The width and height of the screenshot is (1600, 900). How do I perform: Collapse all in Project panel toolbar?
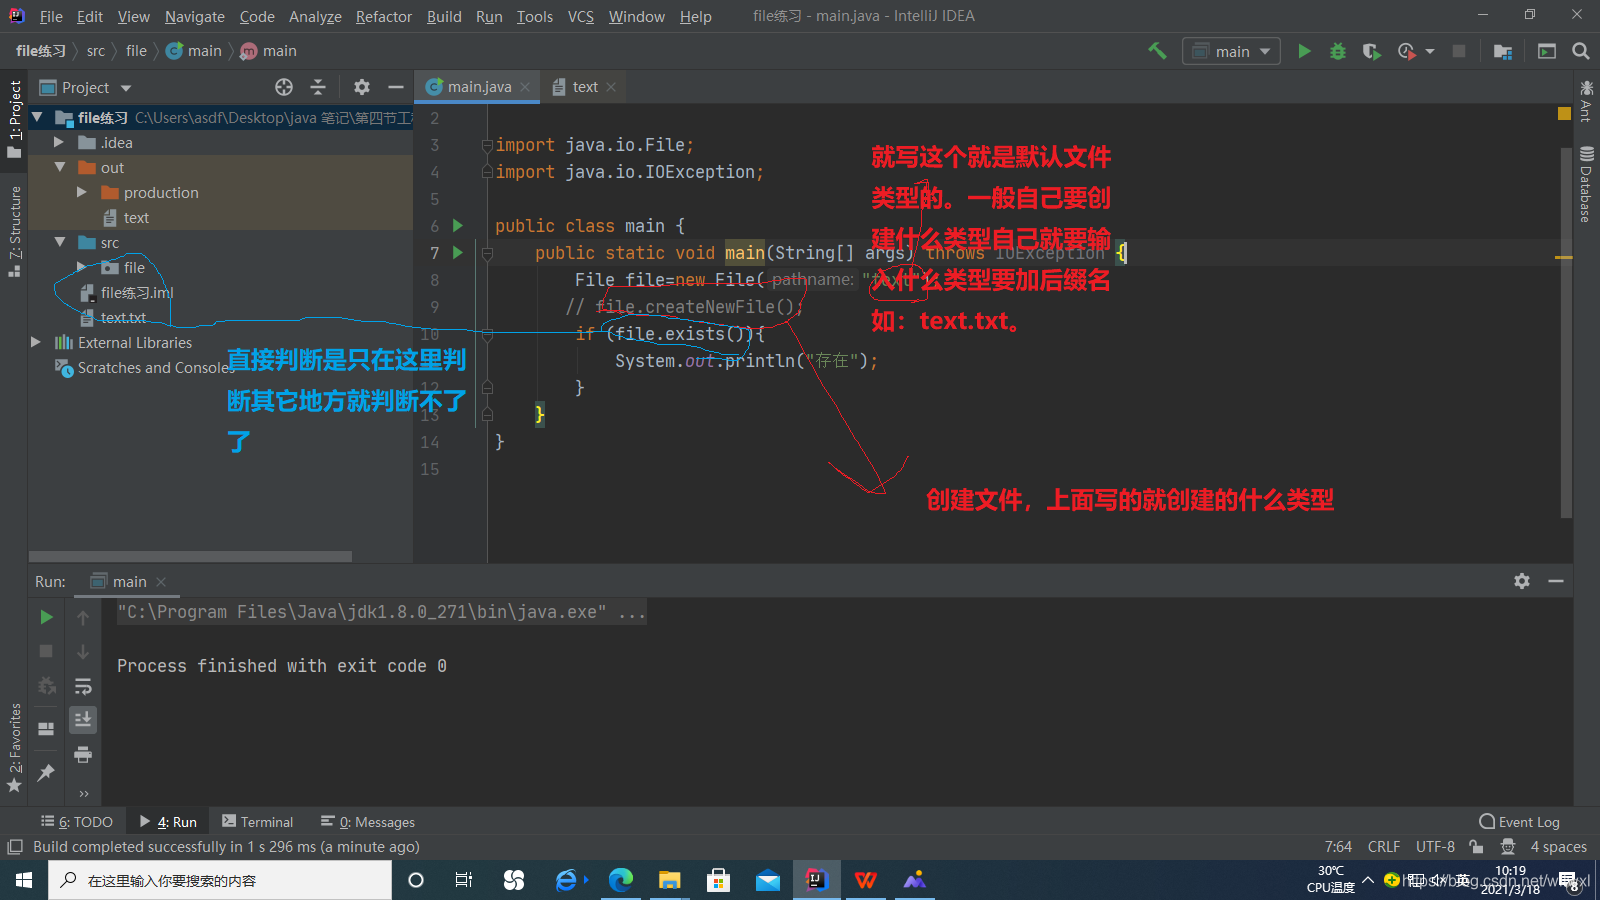click(x=318, y=87)
